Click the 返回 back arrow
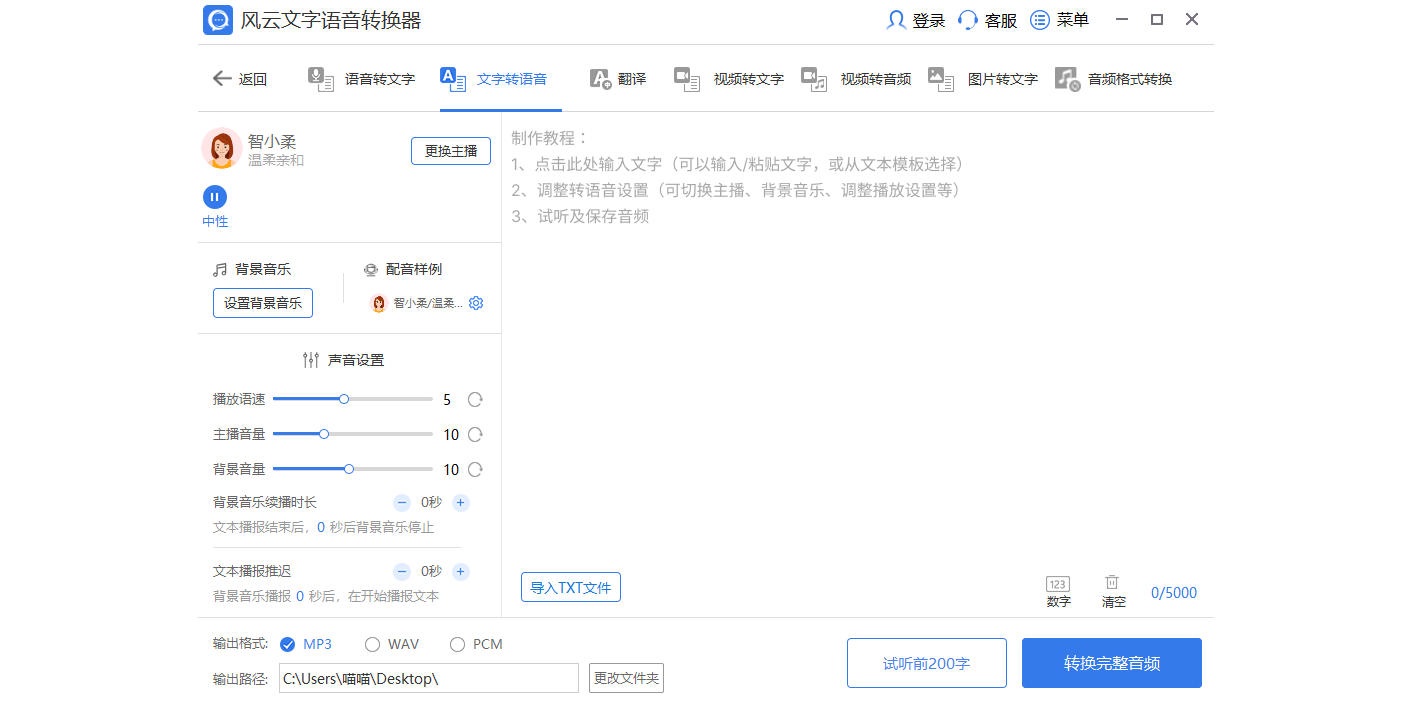This screenshot has width=1412, height=706. pos(222,78)
